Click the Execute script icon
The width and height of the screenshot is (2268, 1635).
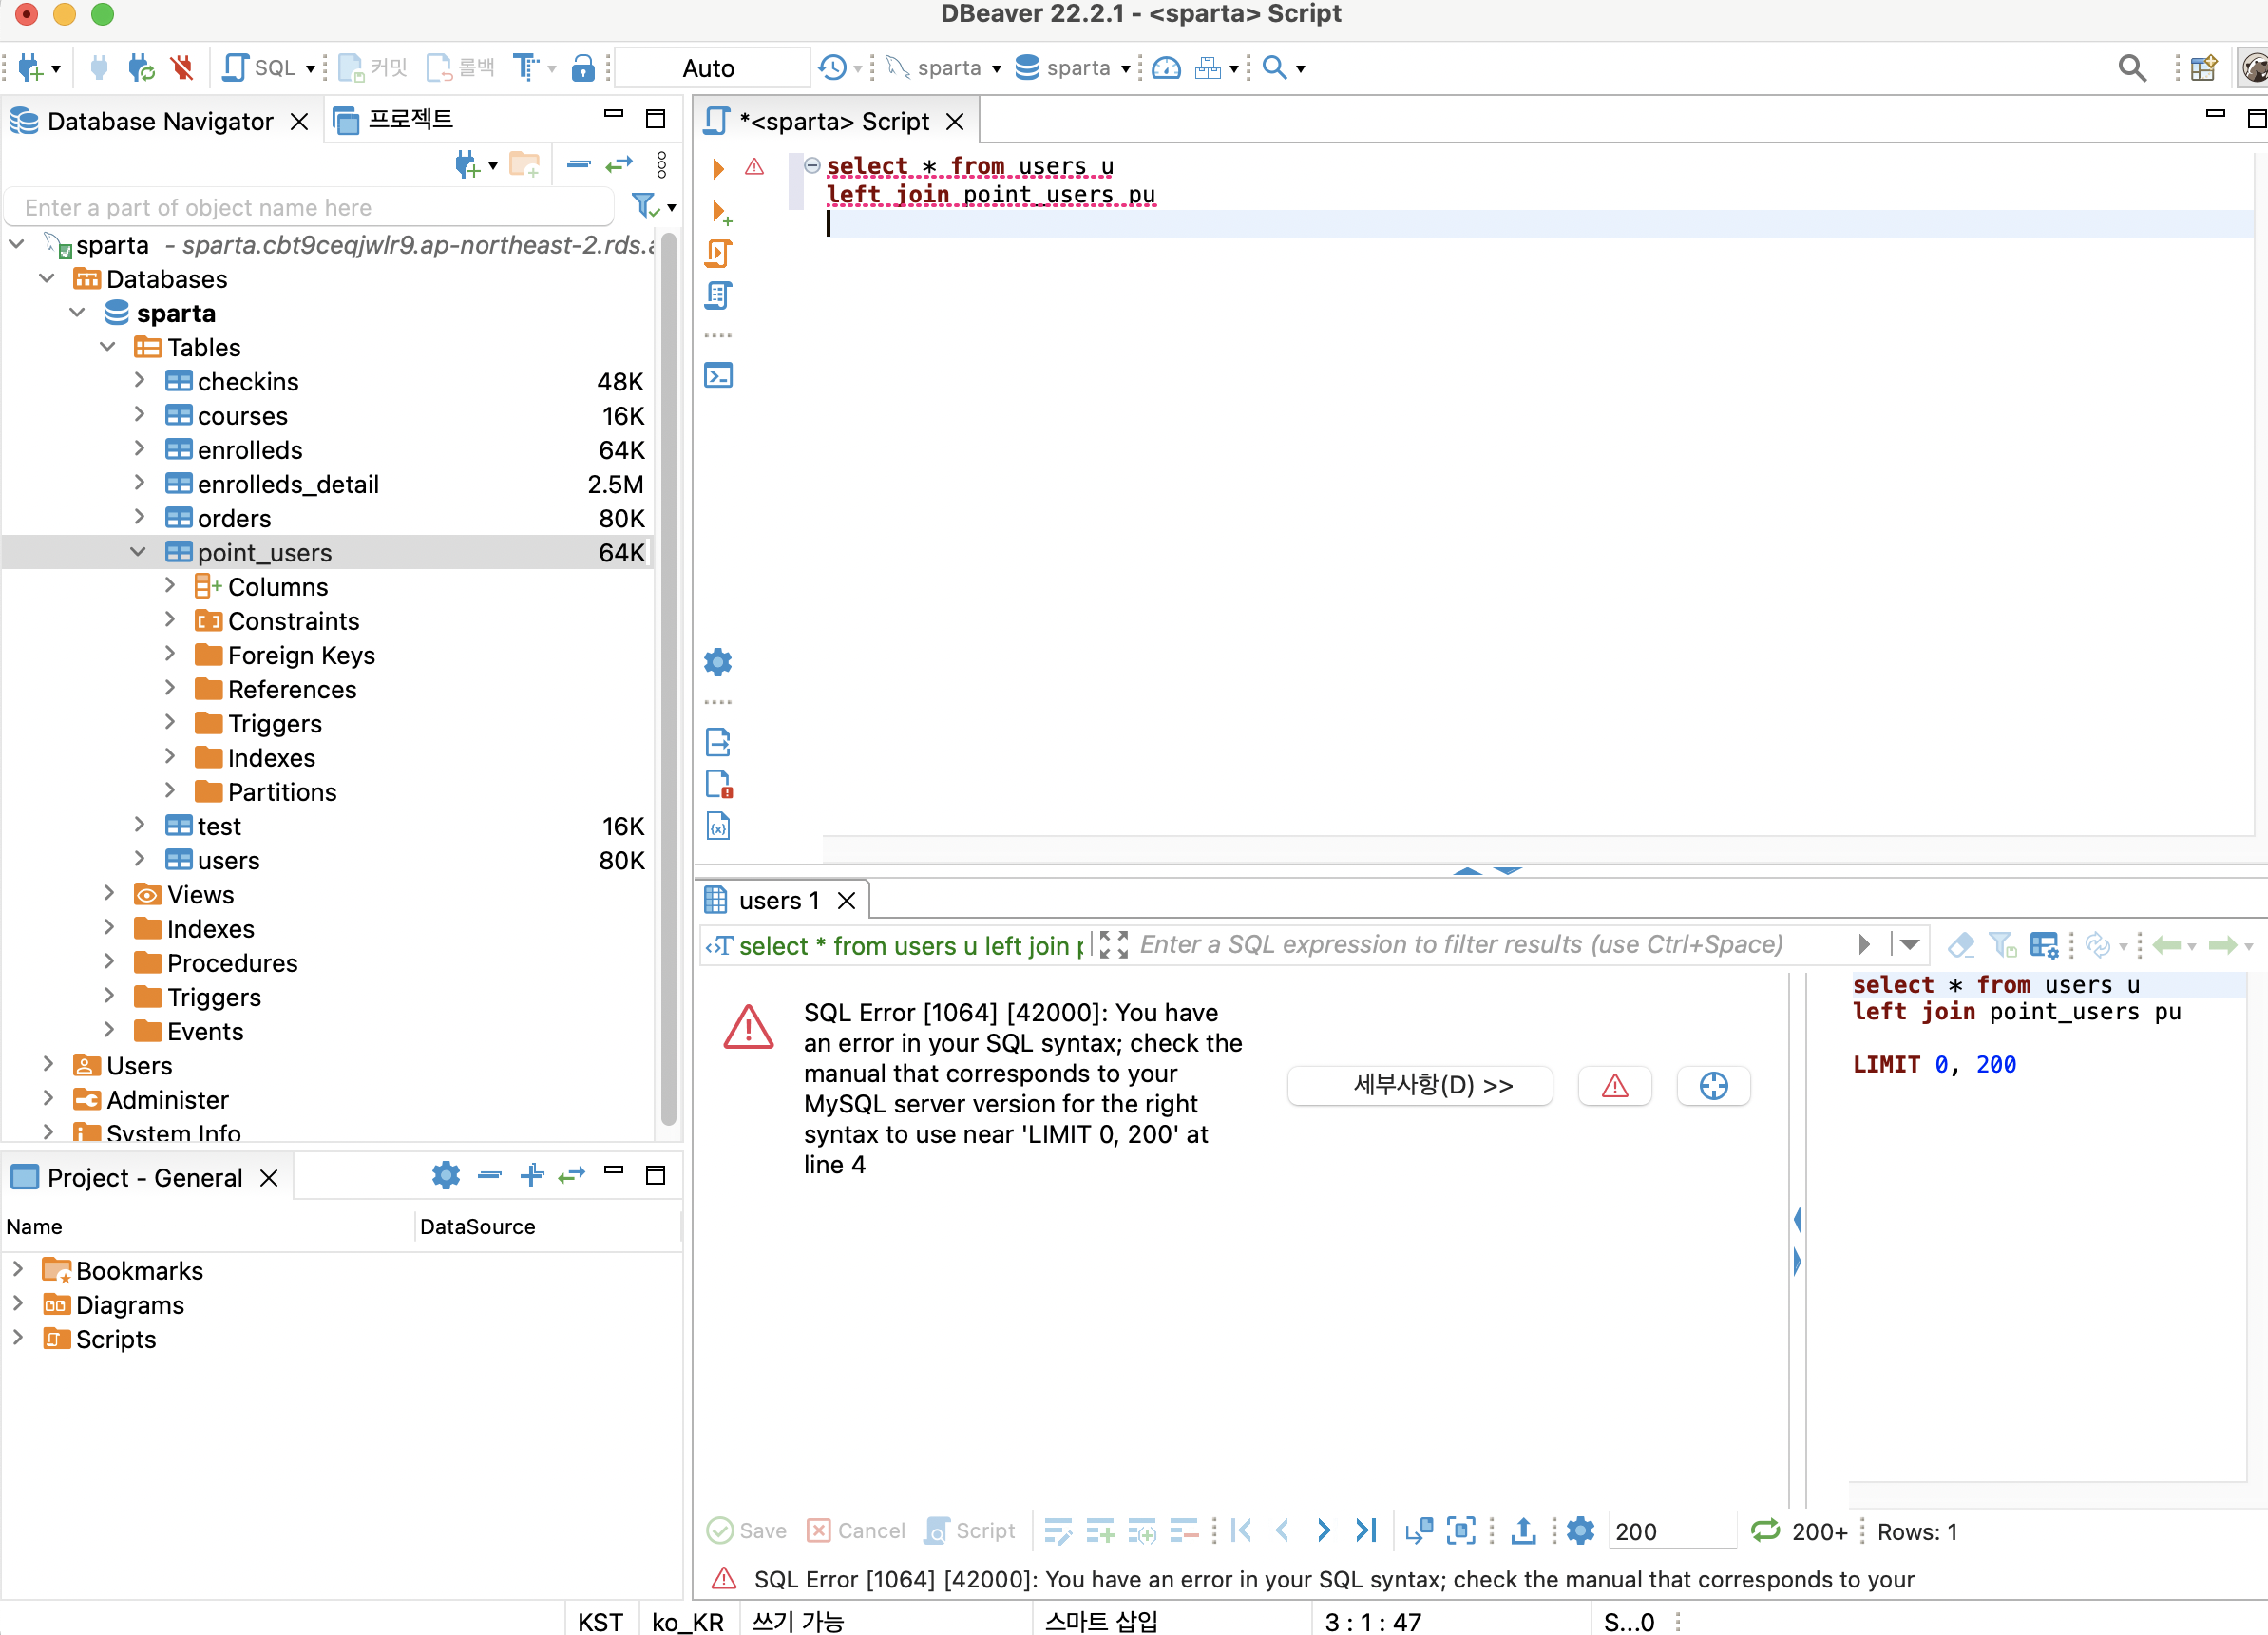coord(718,254)
